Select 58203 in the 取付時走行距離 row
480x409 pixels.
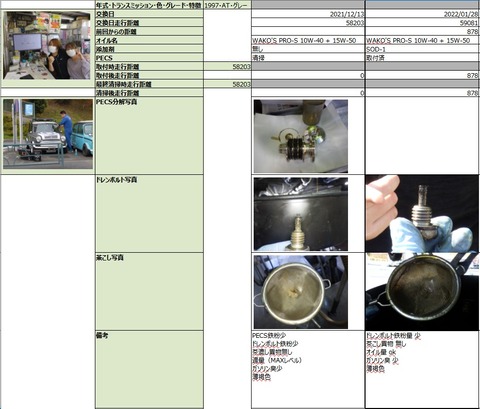[227, 66]
